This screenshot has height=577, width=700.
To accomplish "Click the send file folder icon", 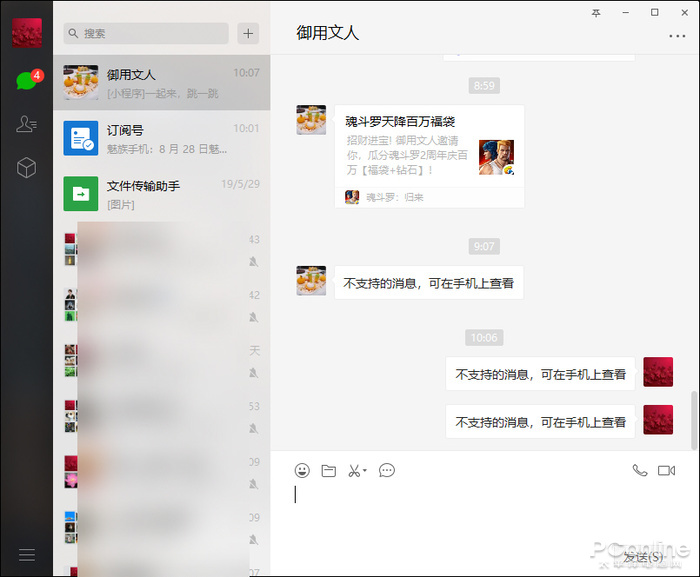I will point(329,470).
